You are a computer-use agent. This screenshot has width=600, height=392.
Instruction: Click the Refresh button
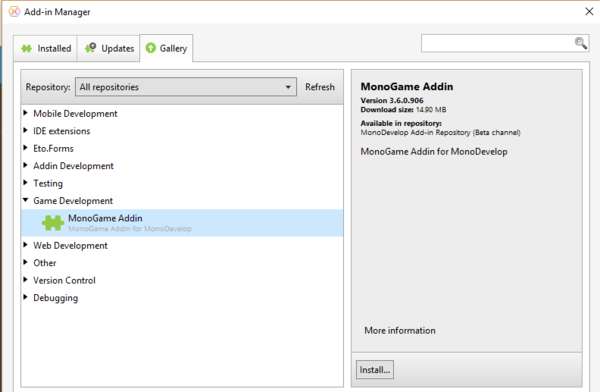click(320, 87)
